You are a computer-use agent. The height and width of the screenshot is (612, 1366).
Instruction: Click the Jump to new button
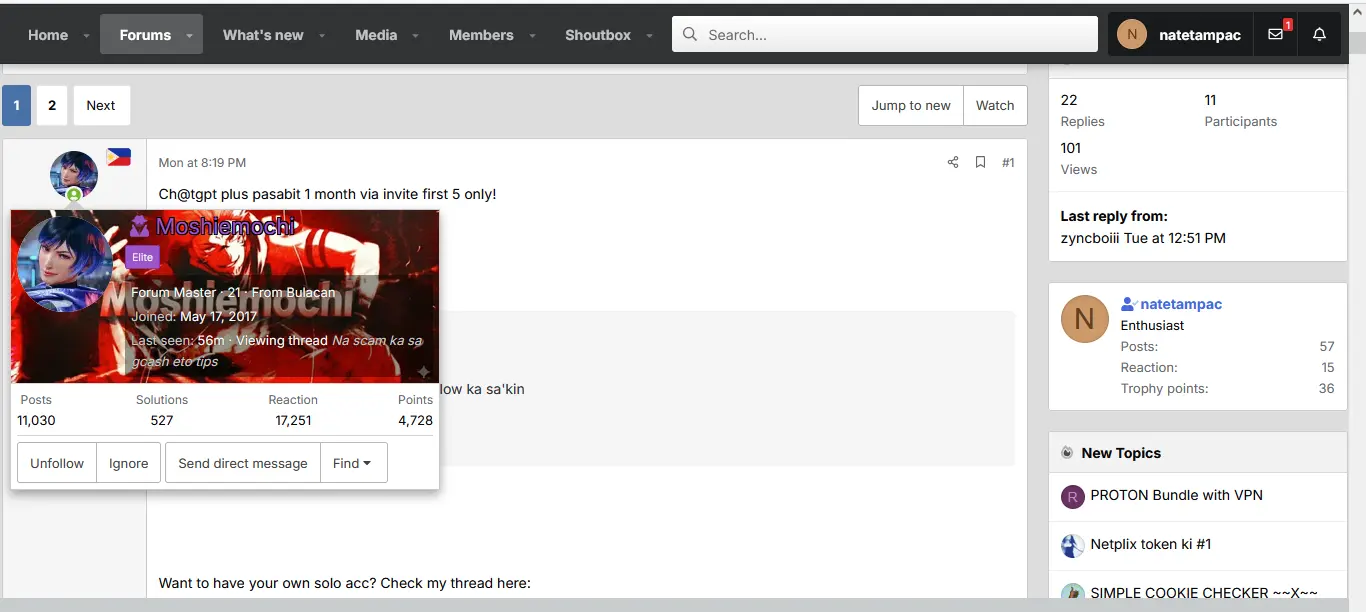(x=911, y=105)
